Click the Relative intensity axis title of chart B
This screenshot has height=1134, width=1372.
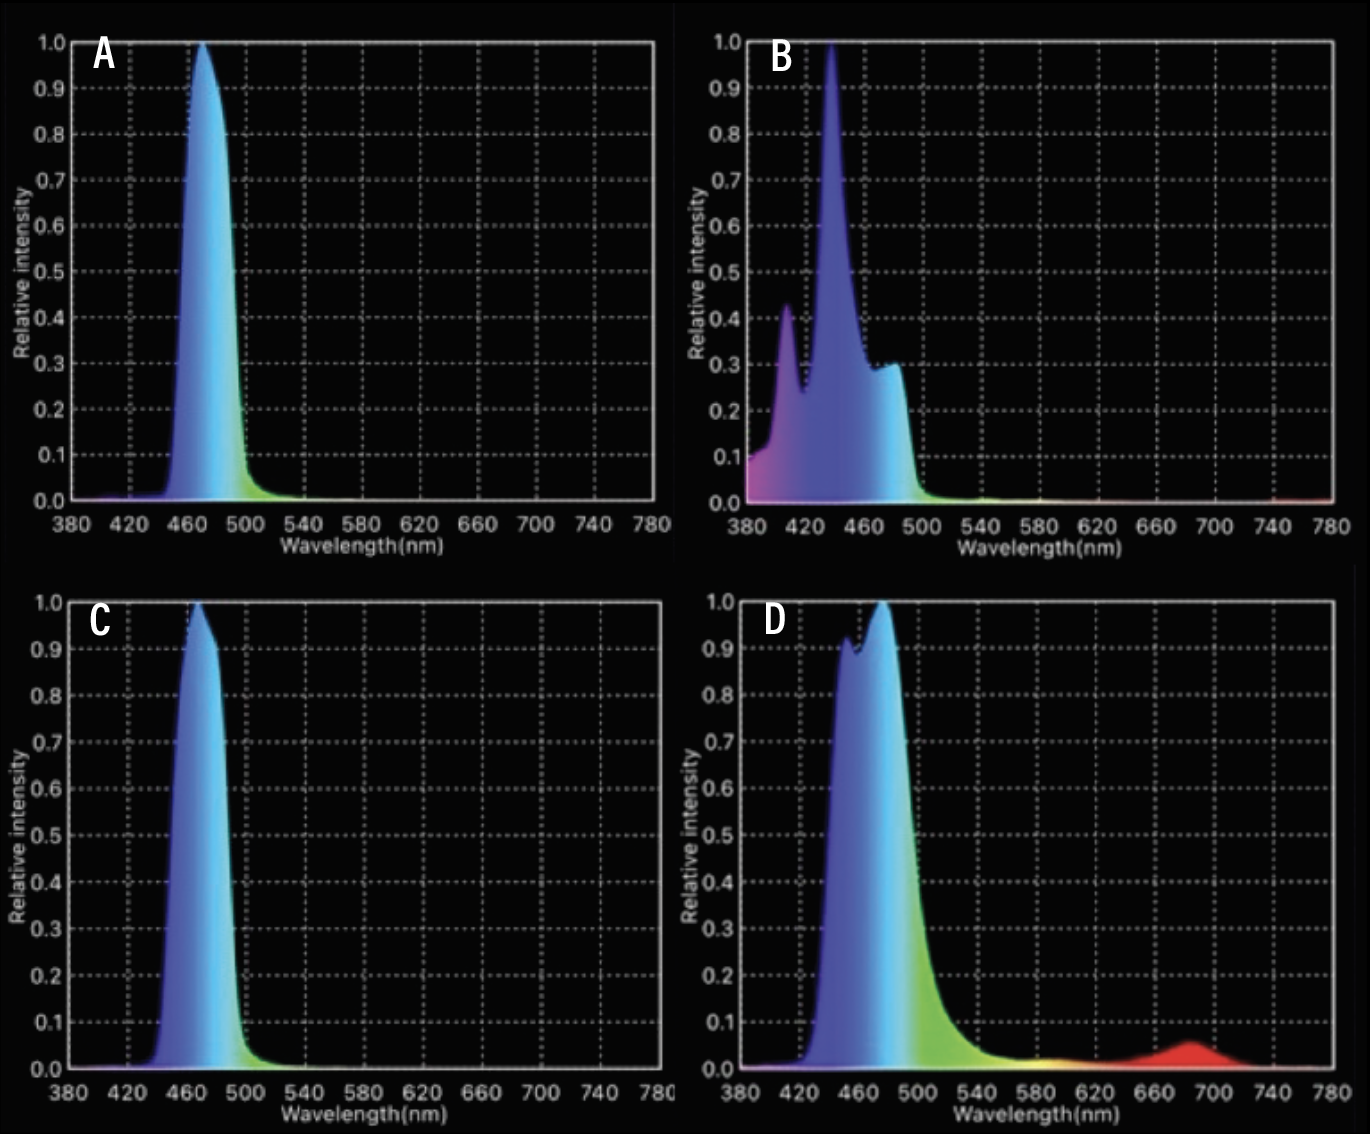[x=697, y=274]
